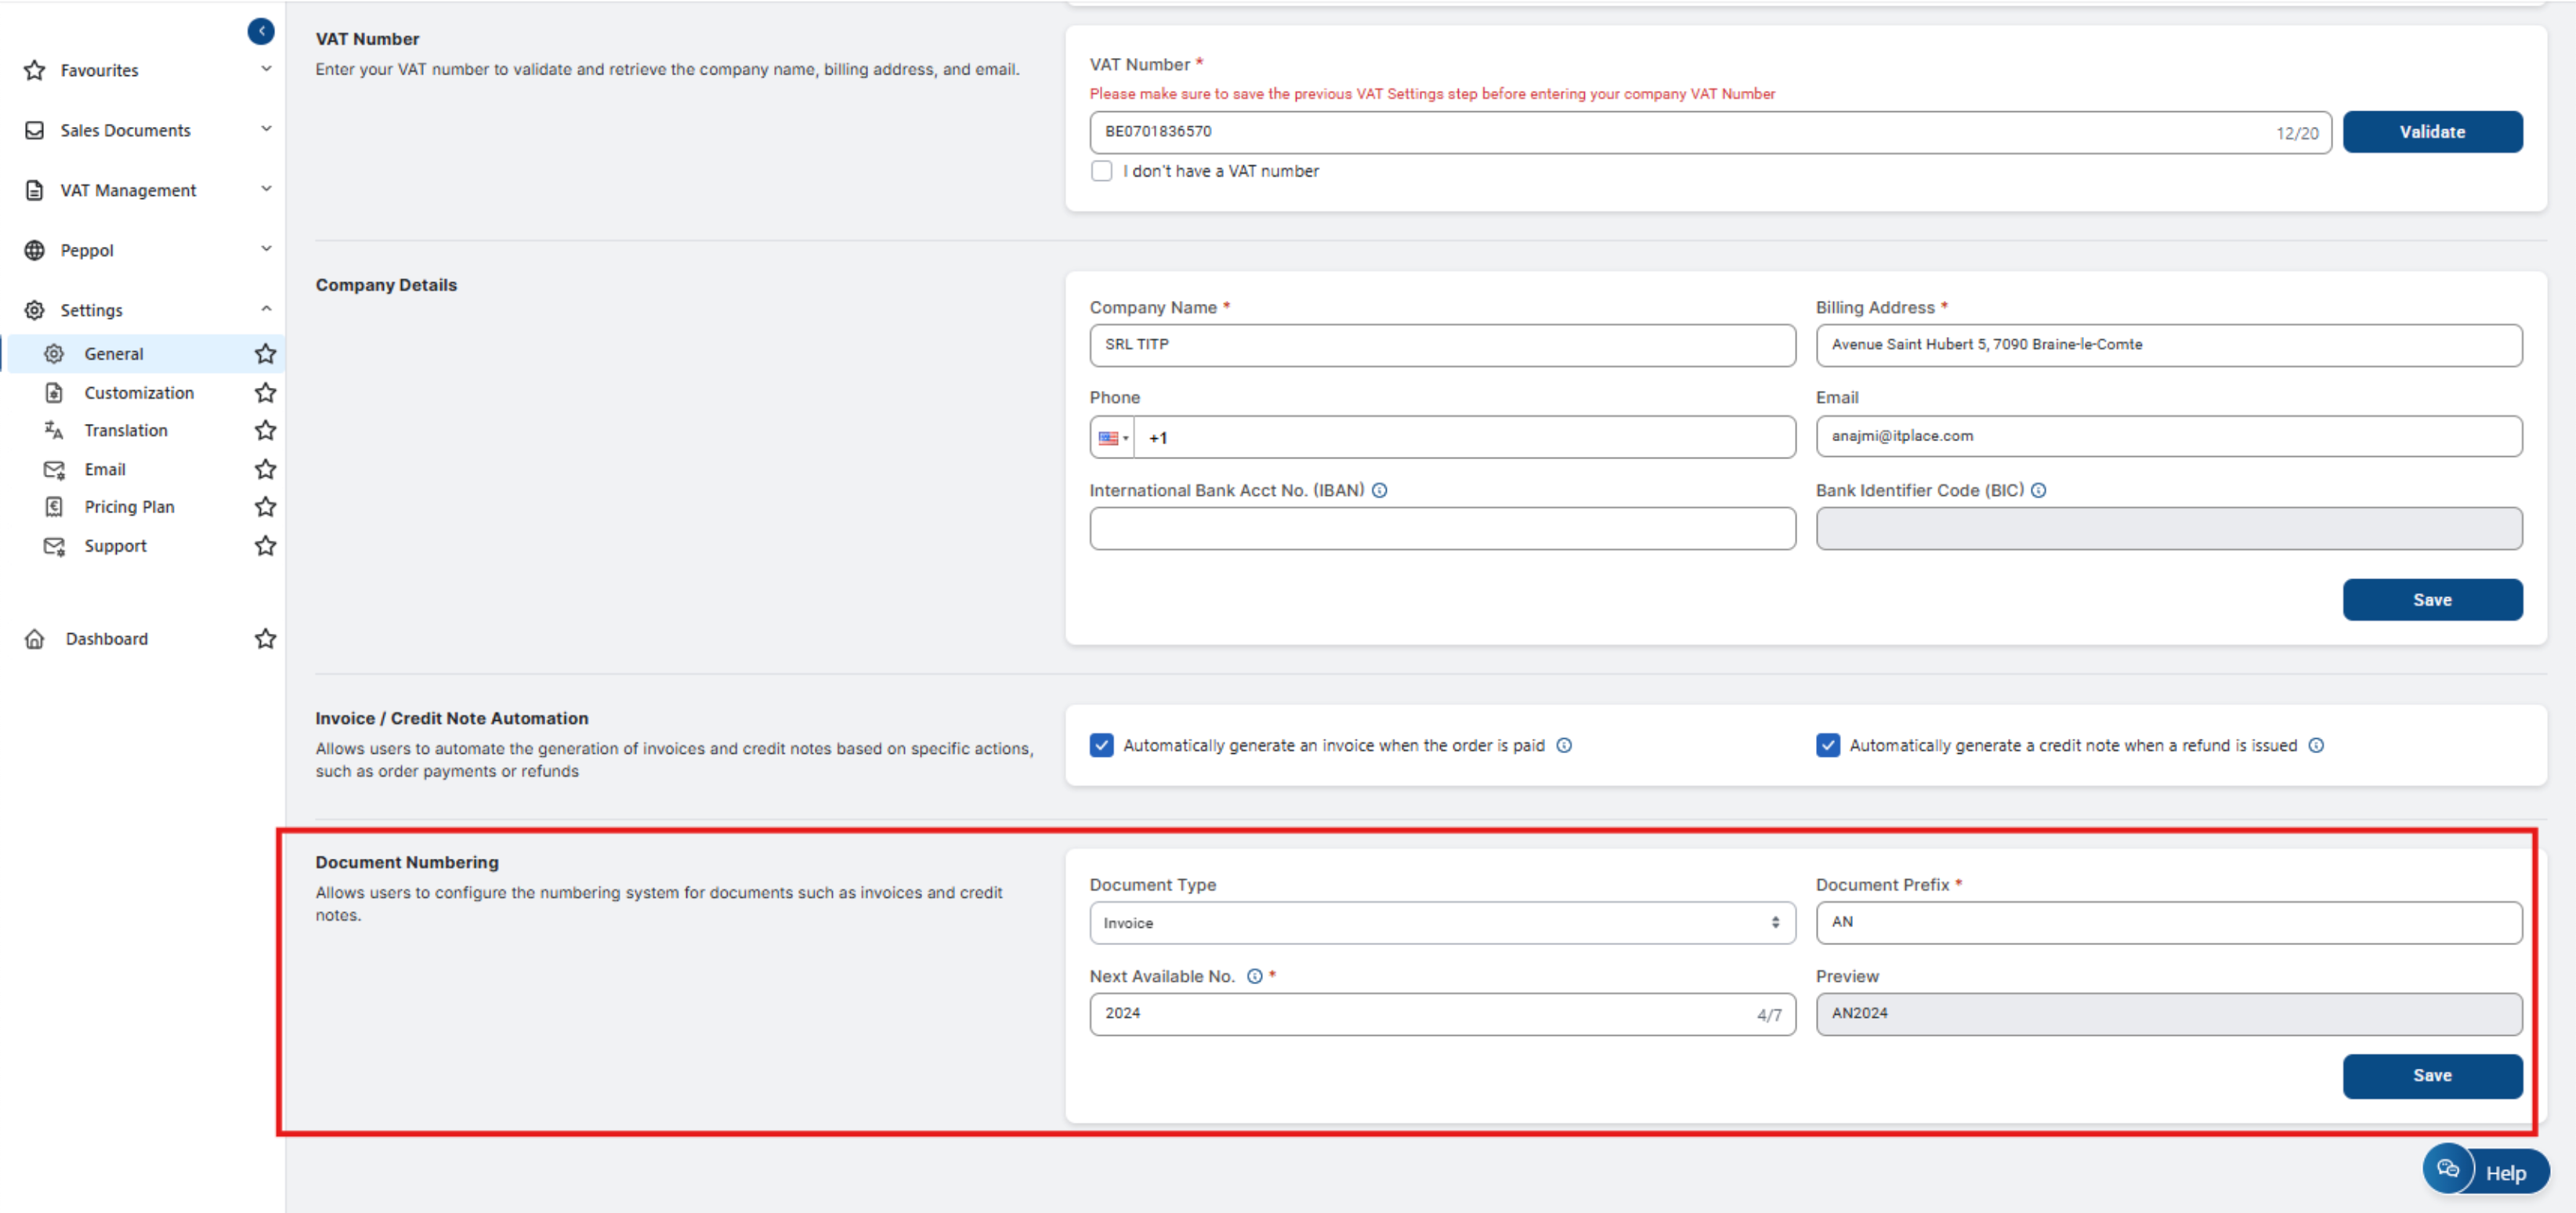
Task: Go to Pricing Plan settings
Action: [x=129, y=507]
